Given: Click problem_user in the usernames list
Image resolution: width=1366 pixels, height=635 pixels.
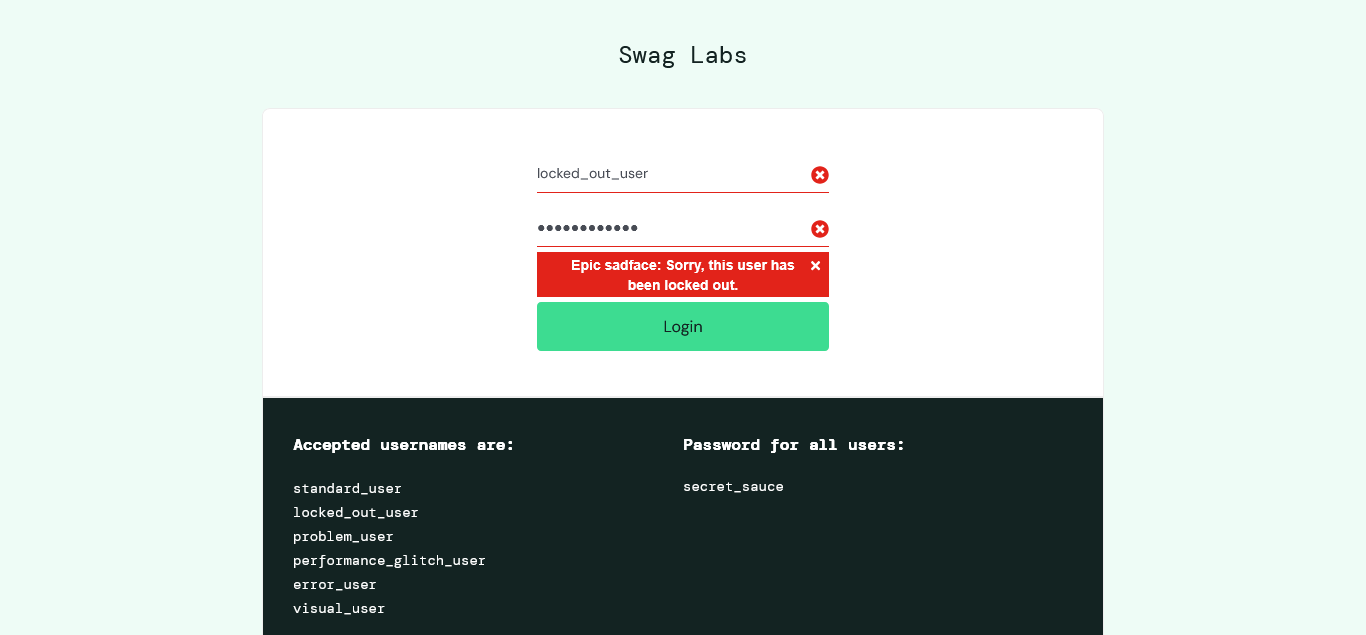Looking at the screenshot, I should [x=343, y=536].
